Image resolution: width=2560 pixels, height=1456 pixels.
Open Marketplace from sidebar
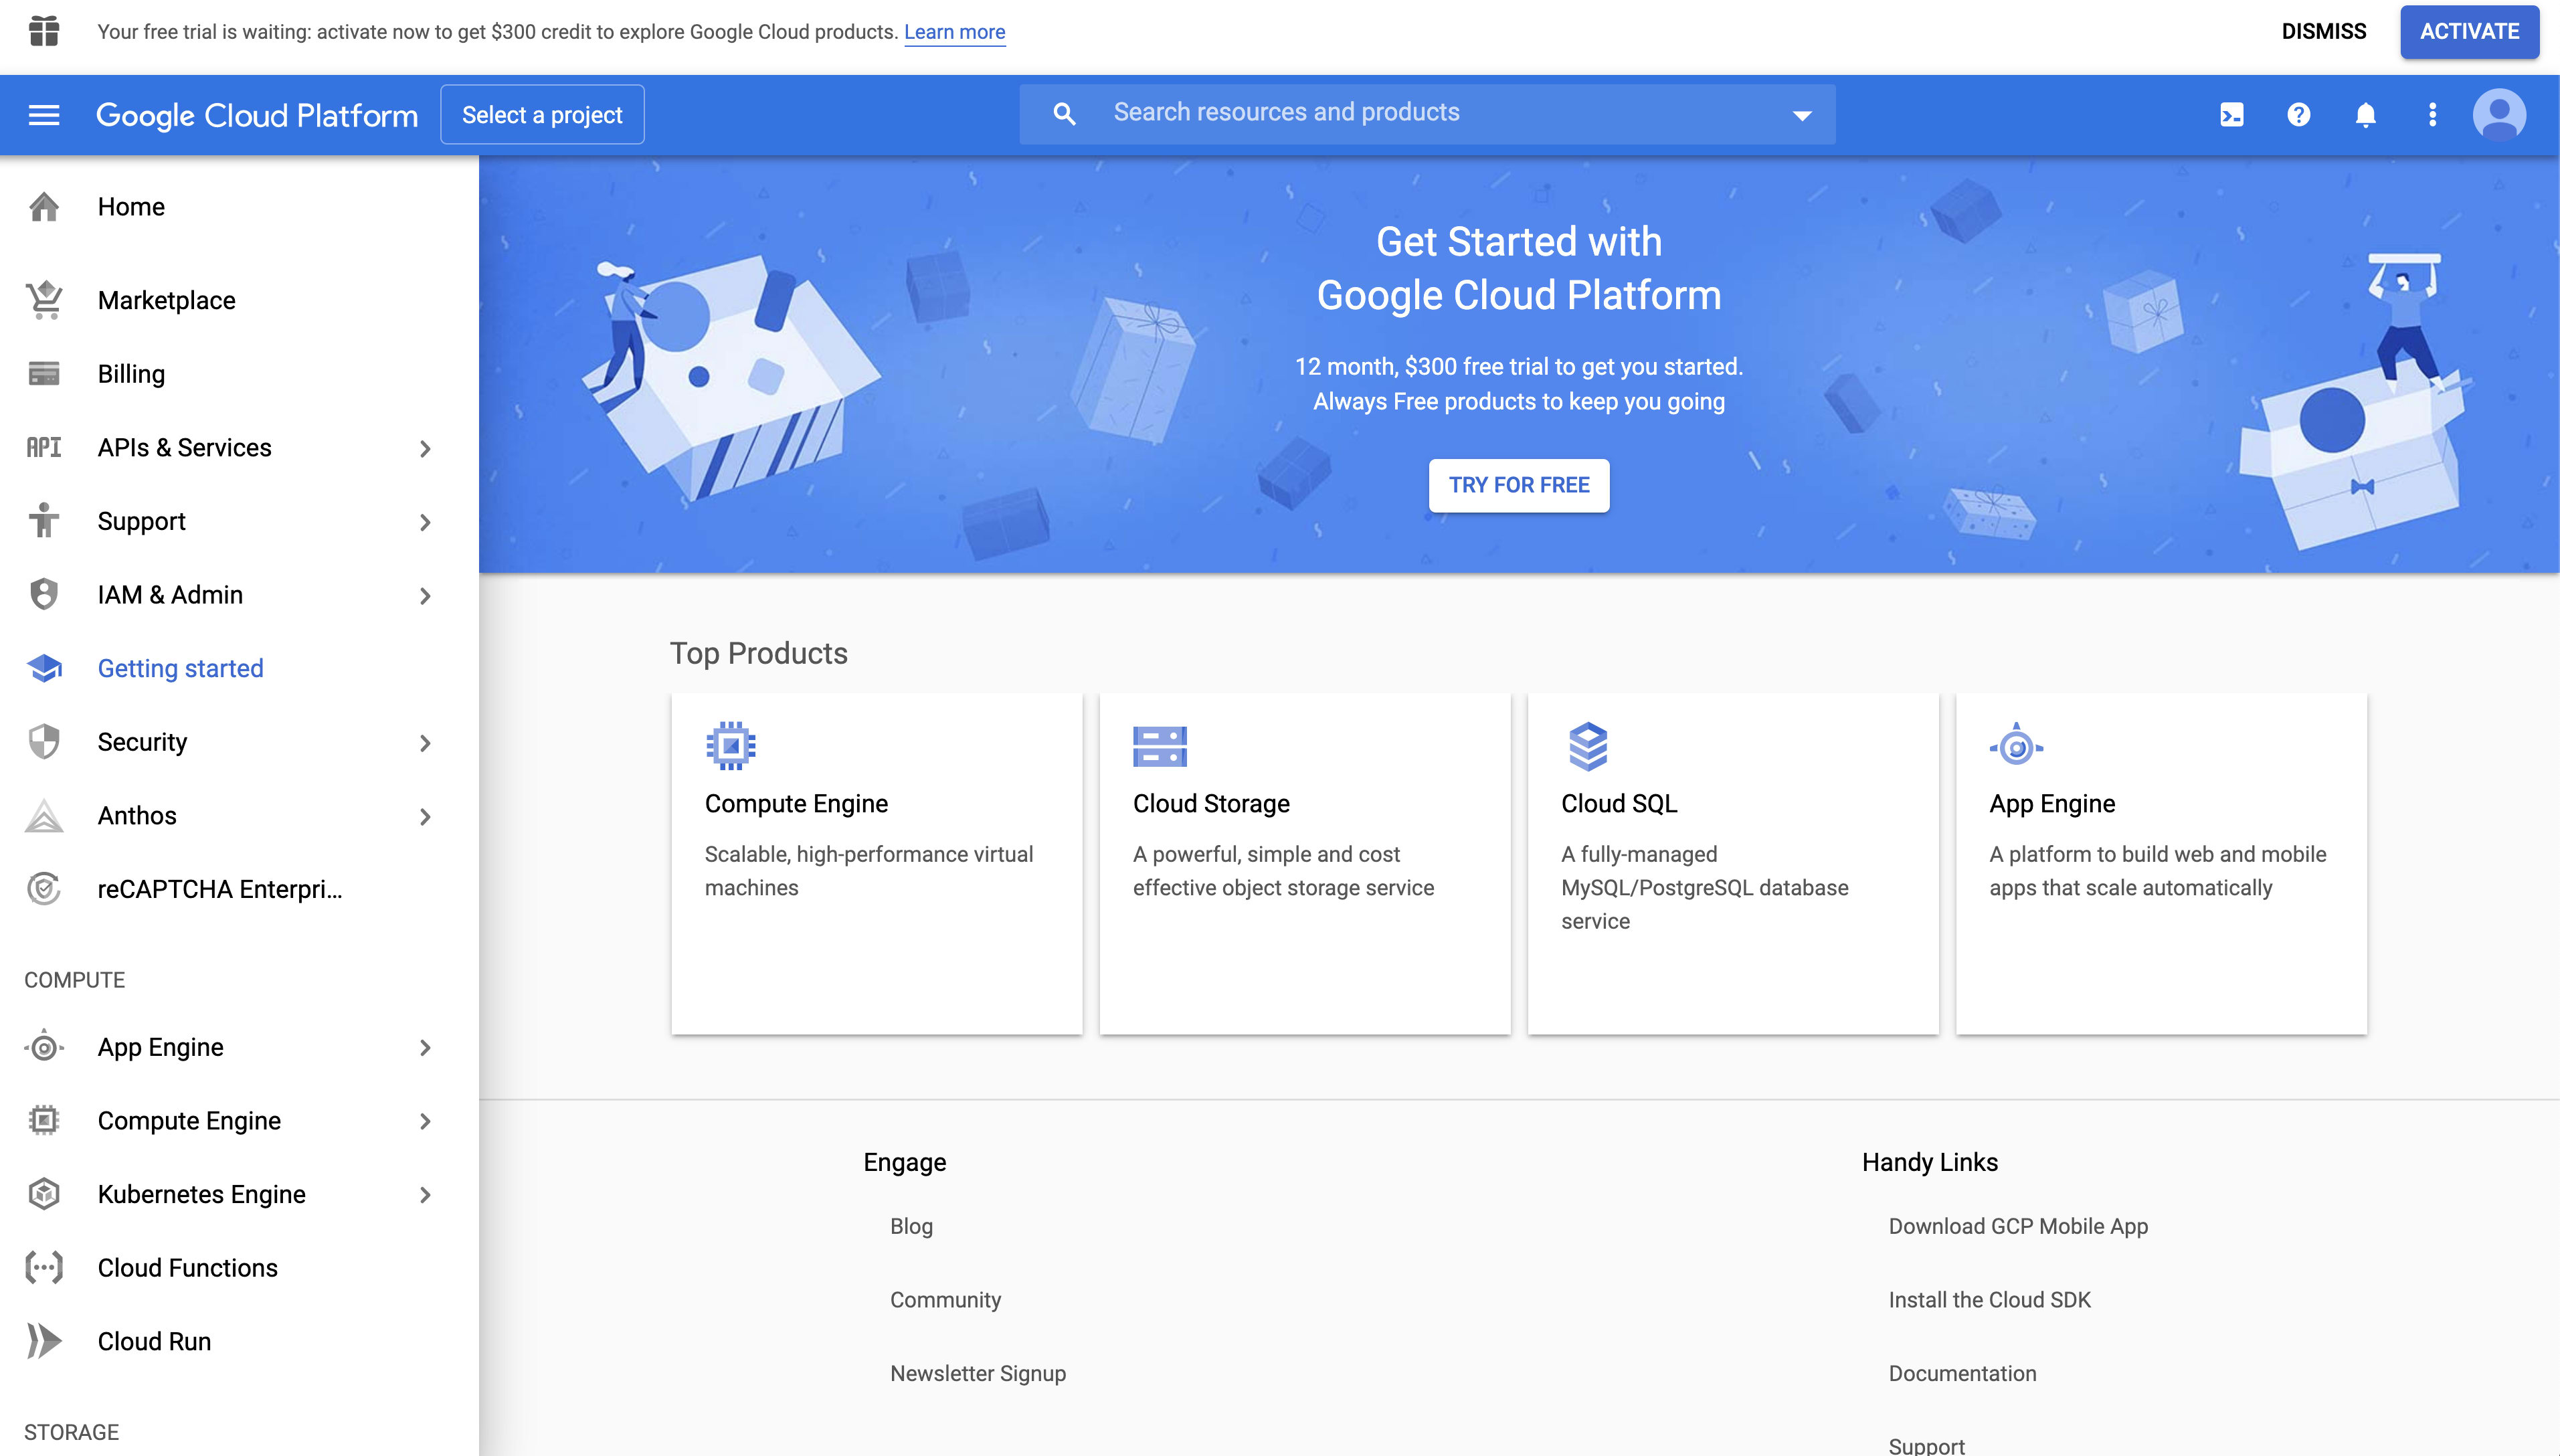(x=239, y=300)
